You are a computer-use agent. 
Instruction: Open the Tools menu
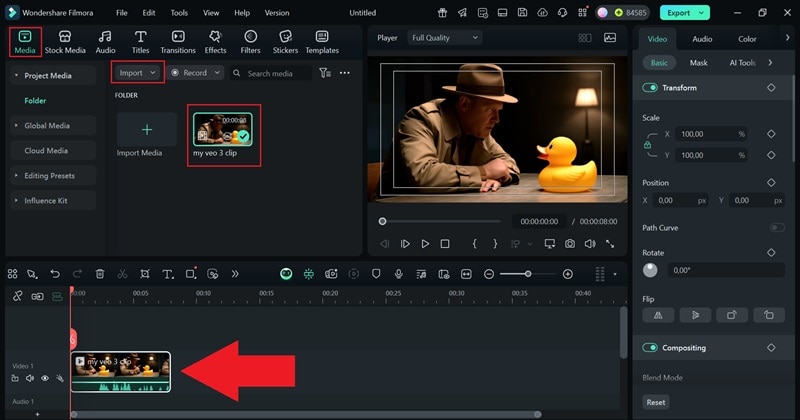coord(179,13)
